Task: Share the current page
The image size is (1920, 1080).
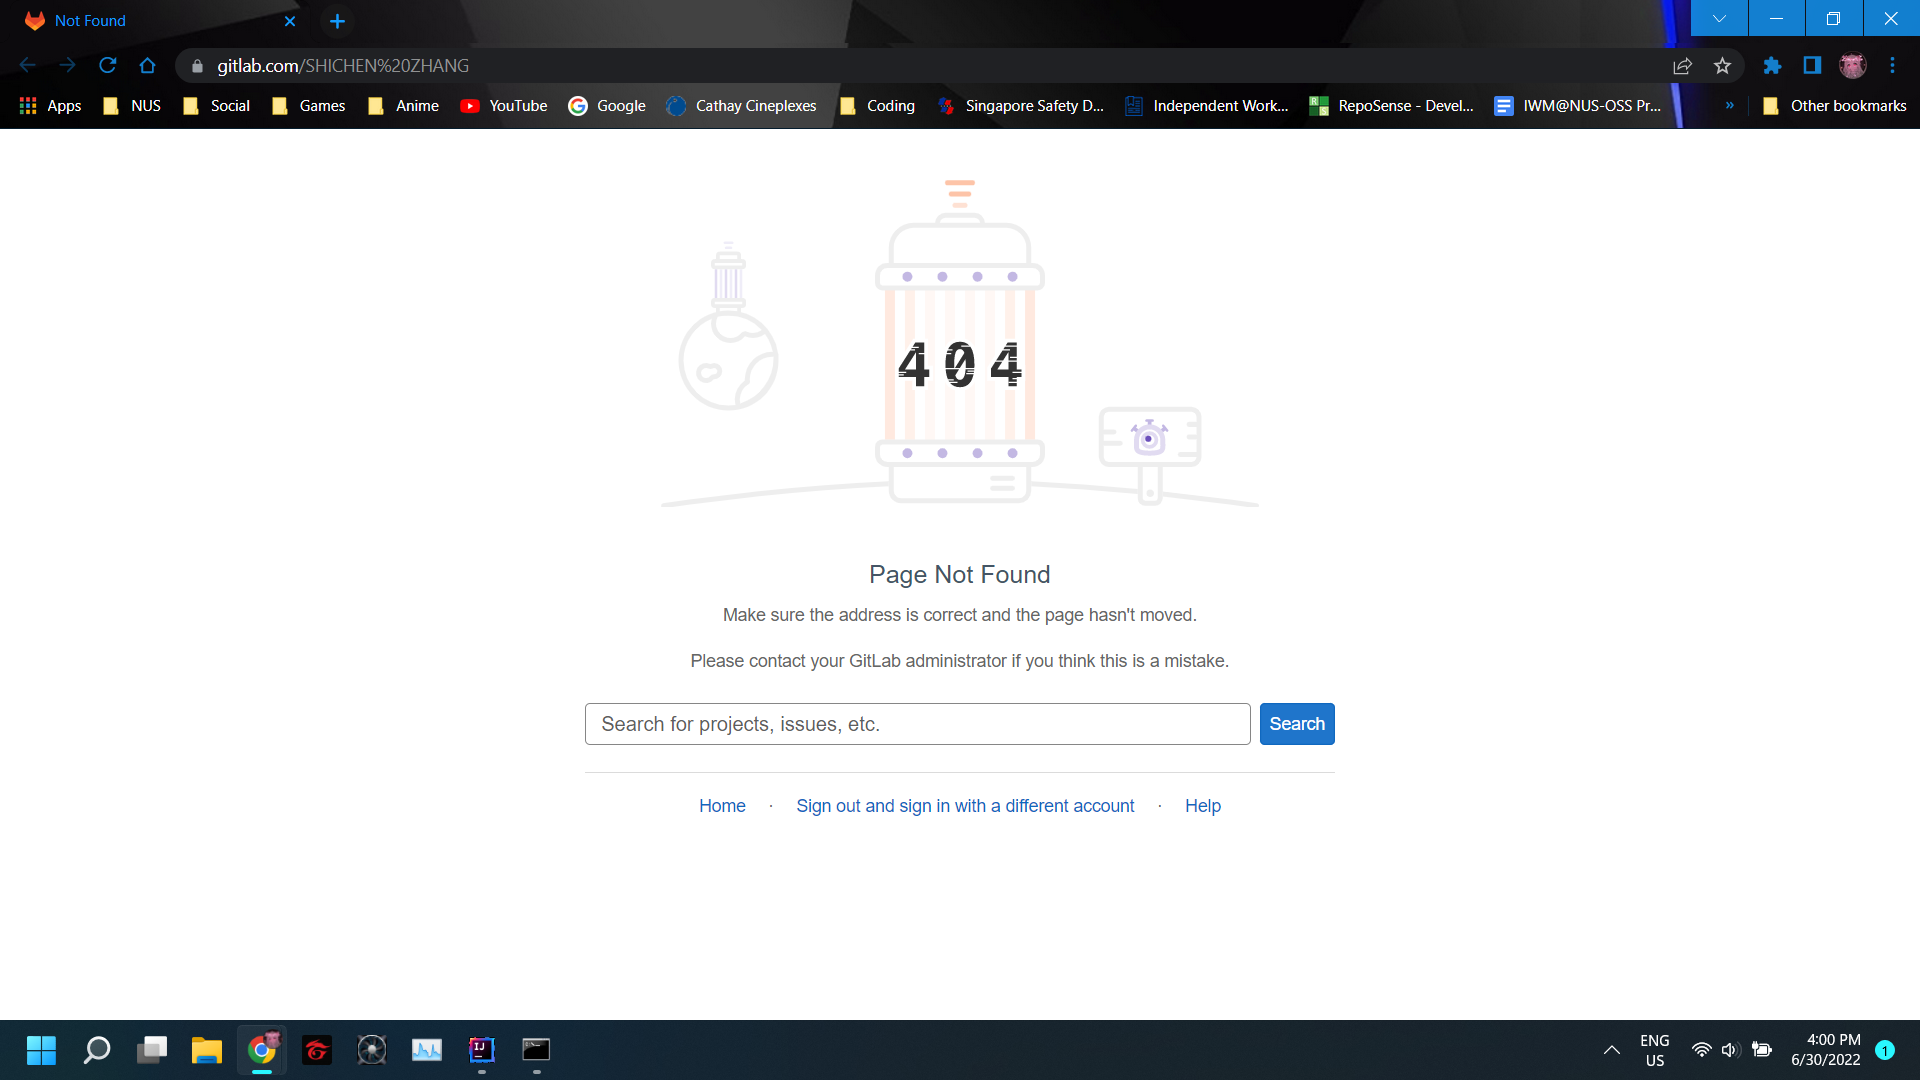Action: (x=1683, y=65)
